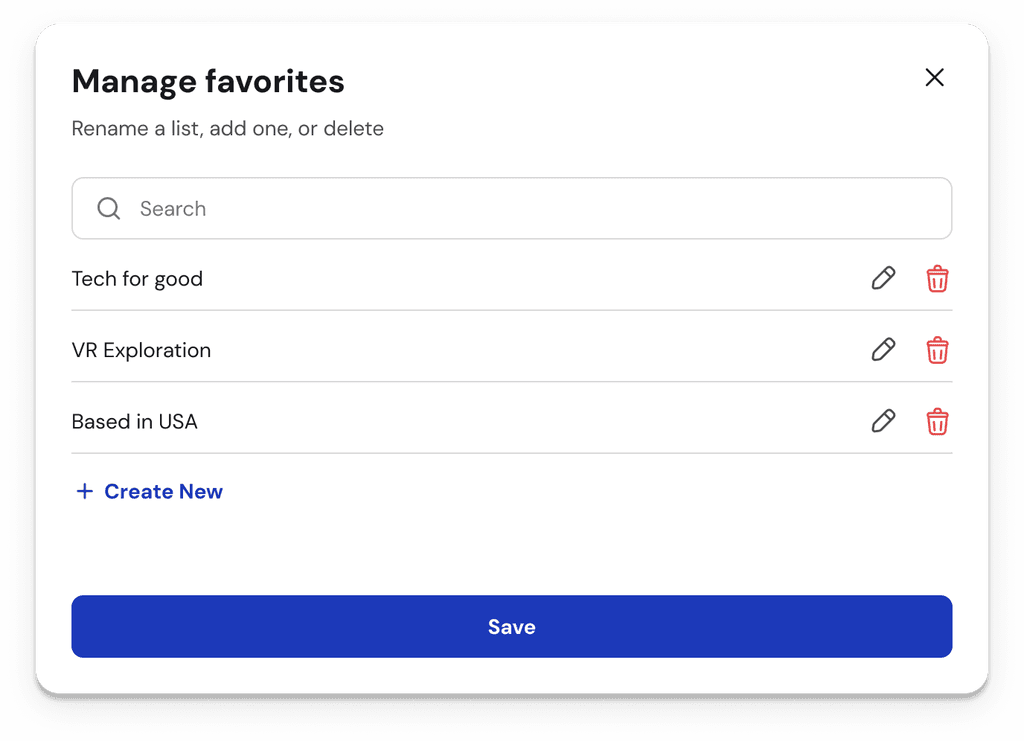Rename the VR Exploration list

click(x=883, y=350)
